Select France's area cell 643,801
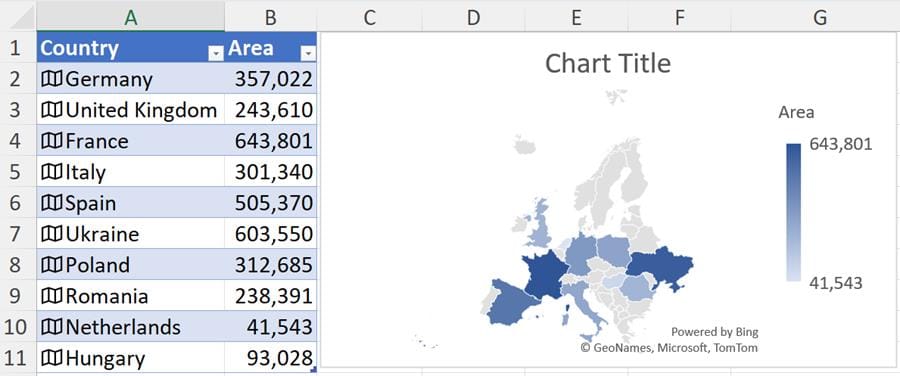Viewport: 900px width, 376px height. [270, 141]
